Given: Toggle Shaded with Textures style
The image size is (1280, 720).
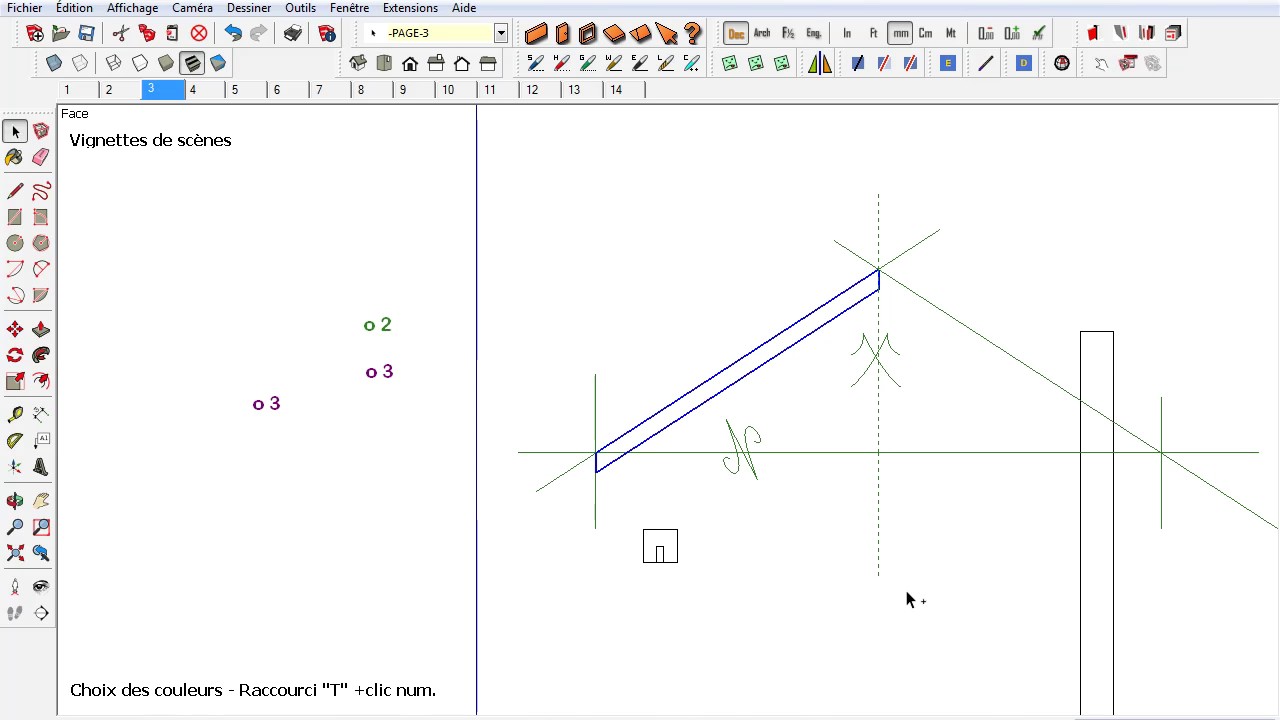Looking at the screenshot, I should (x=192, y=63).
